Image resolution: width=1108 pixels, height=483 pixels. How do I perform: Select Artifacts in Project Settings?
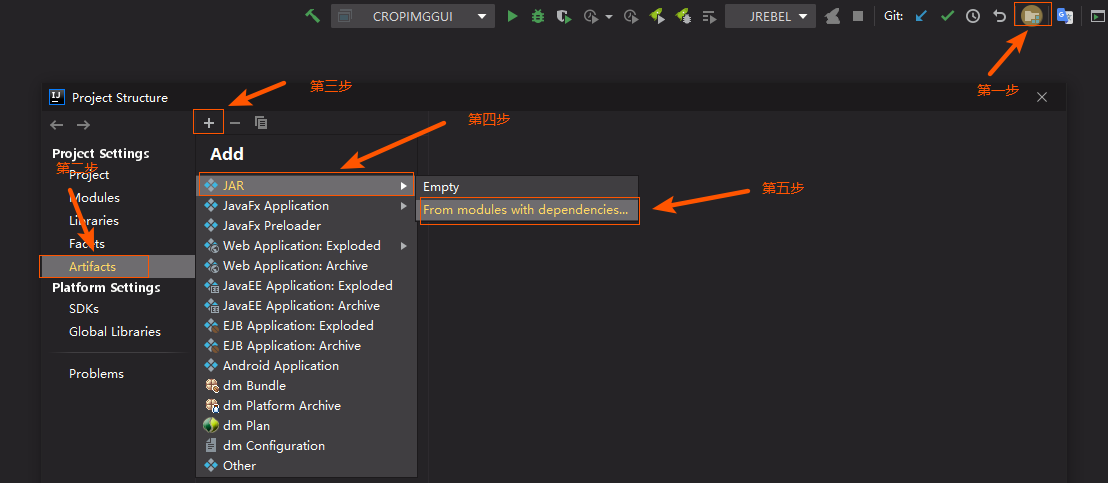(117, 266)
